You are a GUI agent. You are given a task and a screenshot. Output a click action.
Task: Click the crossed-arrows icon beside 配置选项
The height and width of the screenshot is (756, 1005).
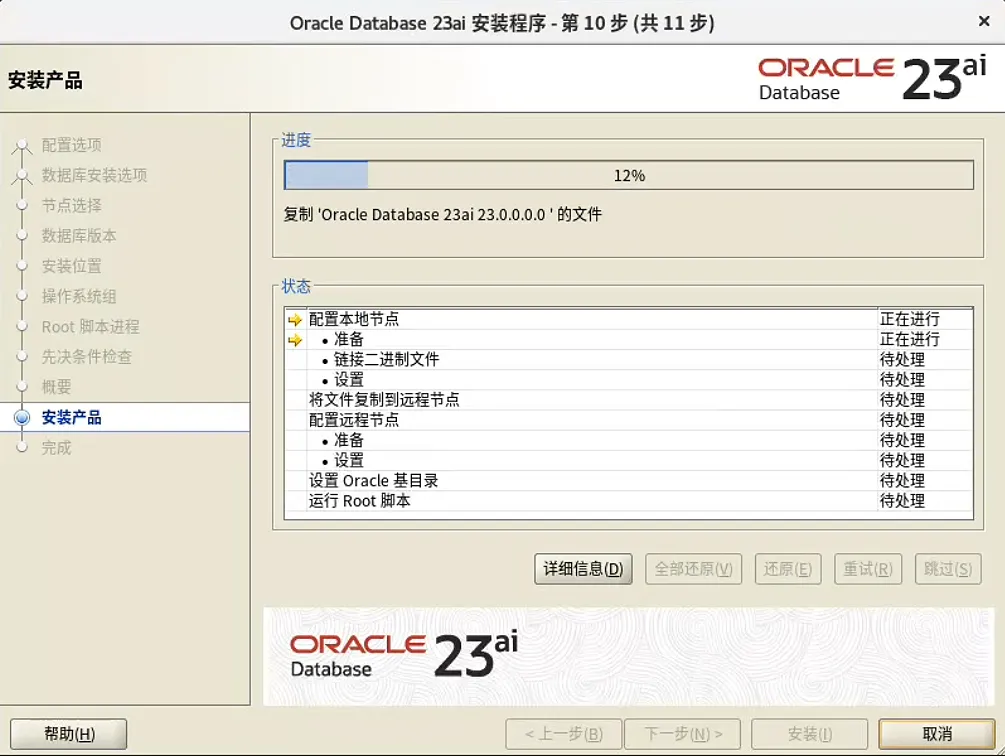pos(20,145)
